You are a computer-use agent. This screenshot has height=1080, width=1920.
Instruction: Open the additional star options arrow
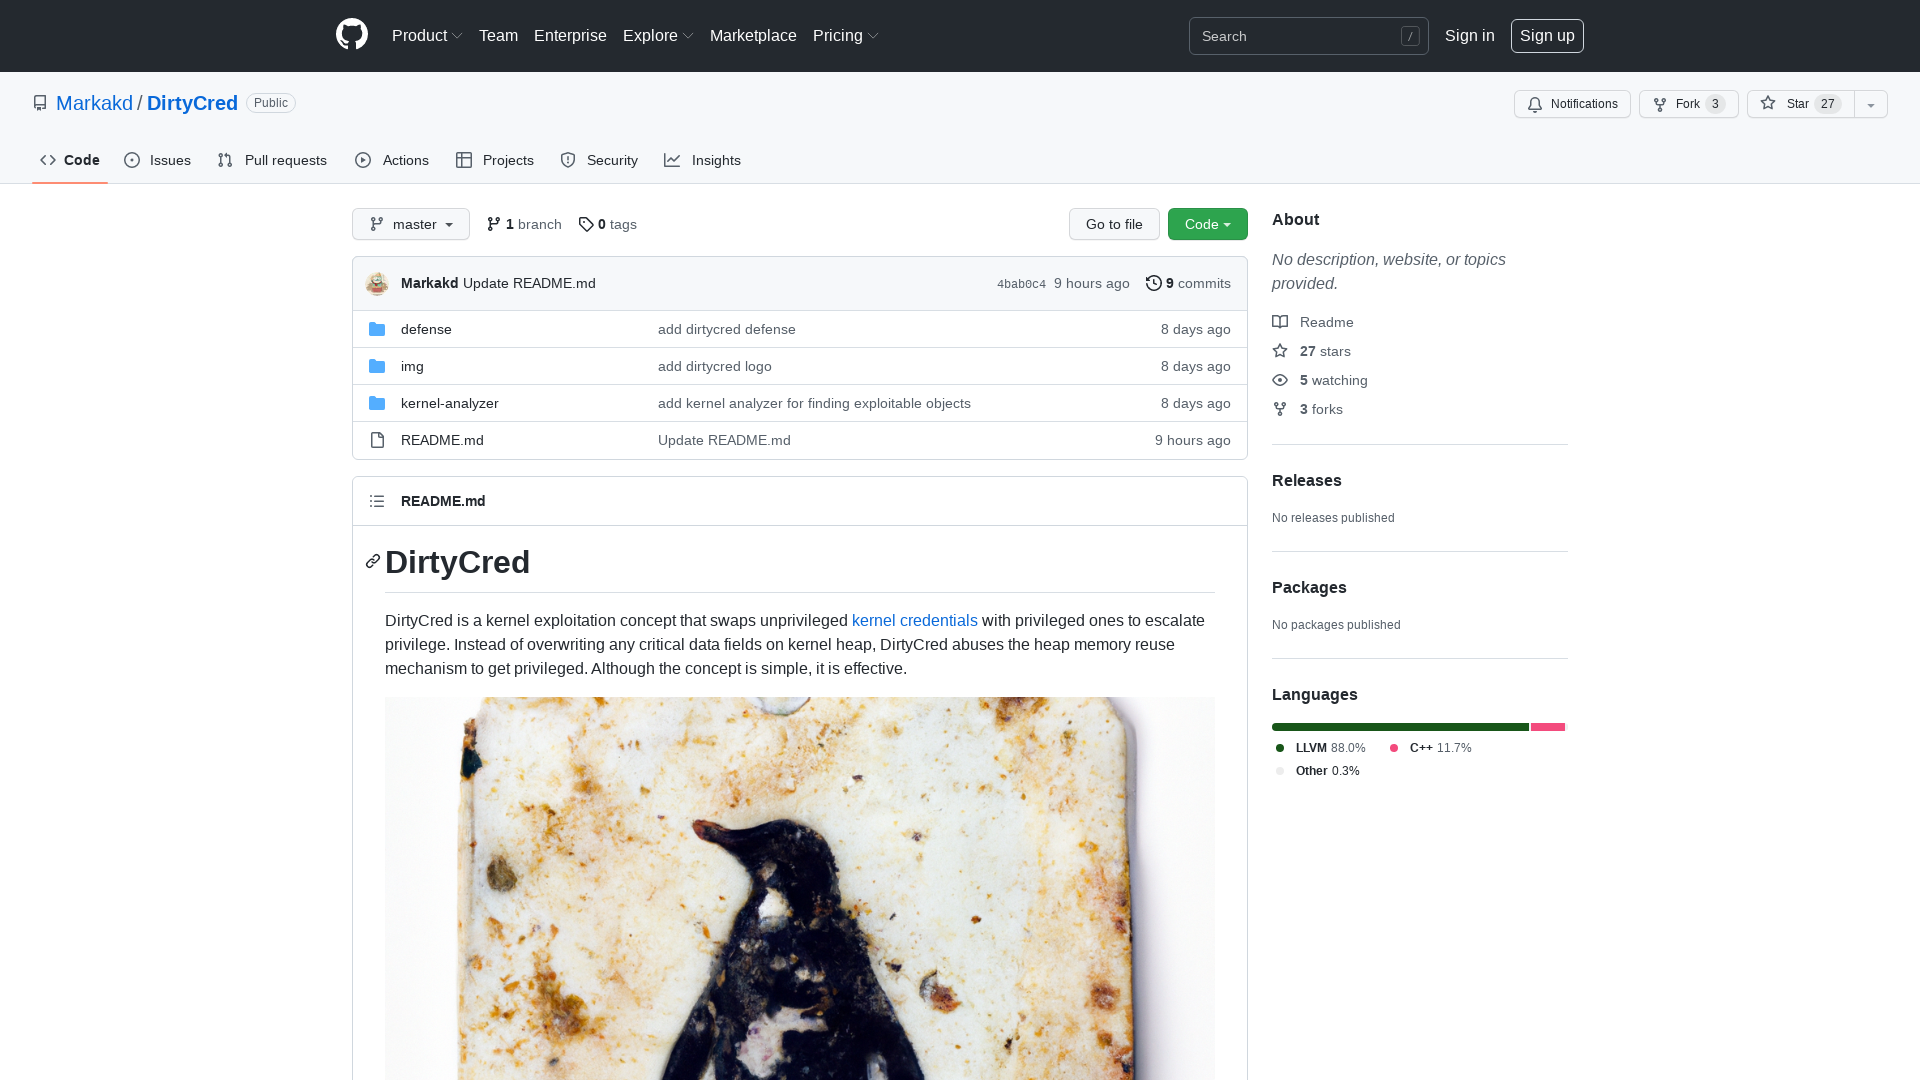click(1870, 104)
